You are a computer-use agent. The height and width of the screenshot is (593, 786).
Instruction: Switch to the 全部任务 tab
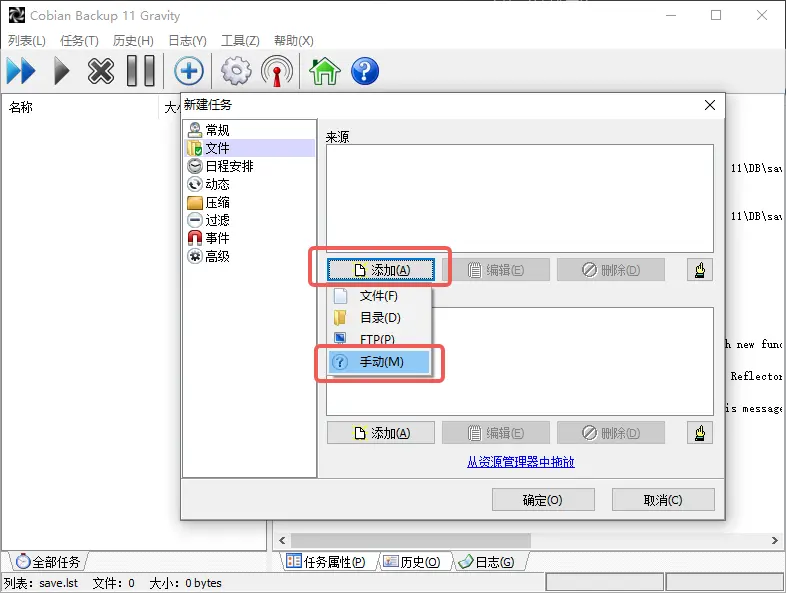(x=48, y=562)
